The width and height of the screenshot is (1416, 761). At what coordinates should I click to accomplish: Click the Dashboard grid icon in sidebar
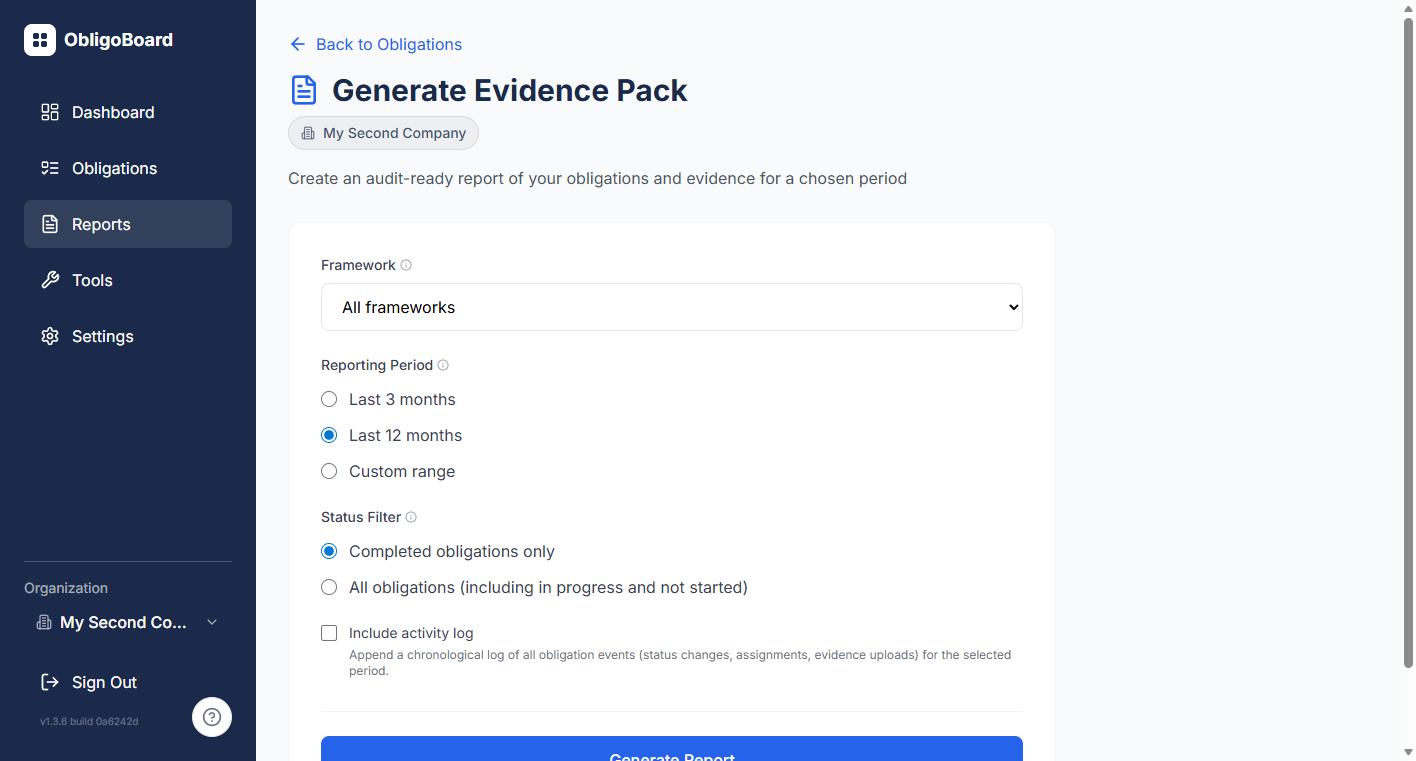click(x=50, y=112)
